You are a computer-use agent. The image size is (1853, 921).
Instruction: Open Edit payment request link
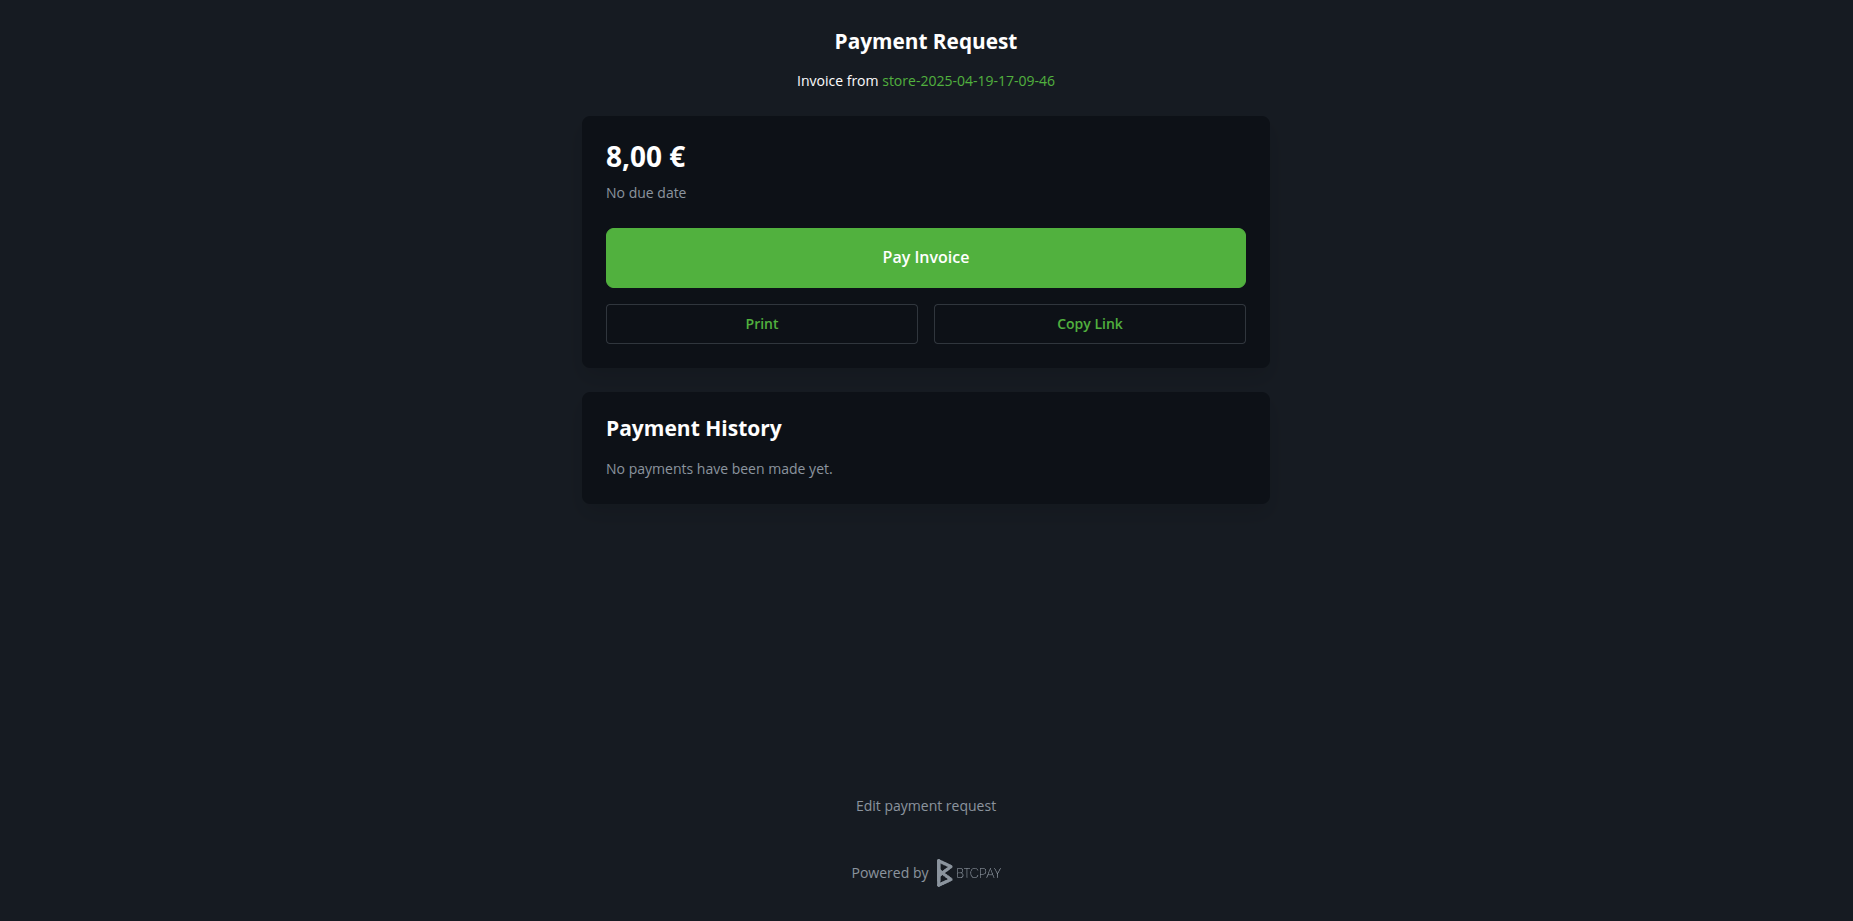pos(926,806)
